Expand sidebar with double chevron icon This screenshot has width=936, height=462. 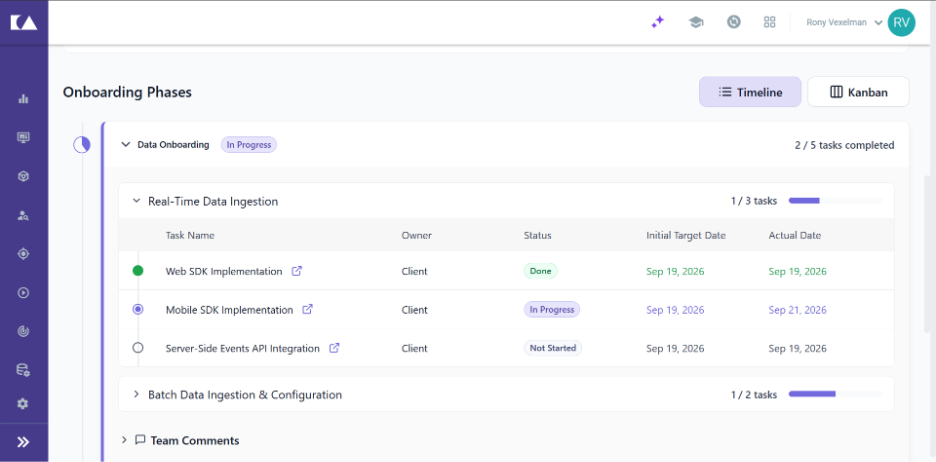tap(23, 442)
